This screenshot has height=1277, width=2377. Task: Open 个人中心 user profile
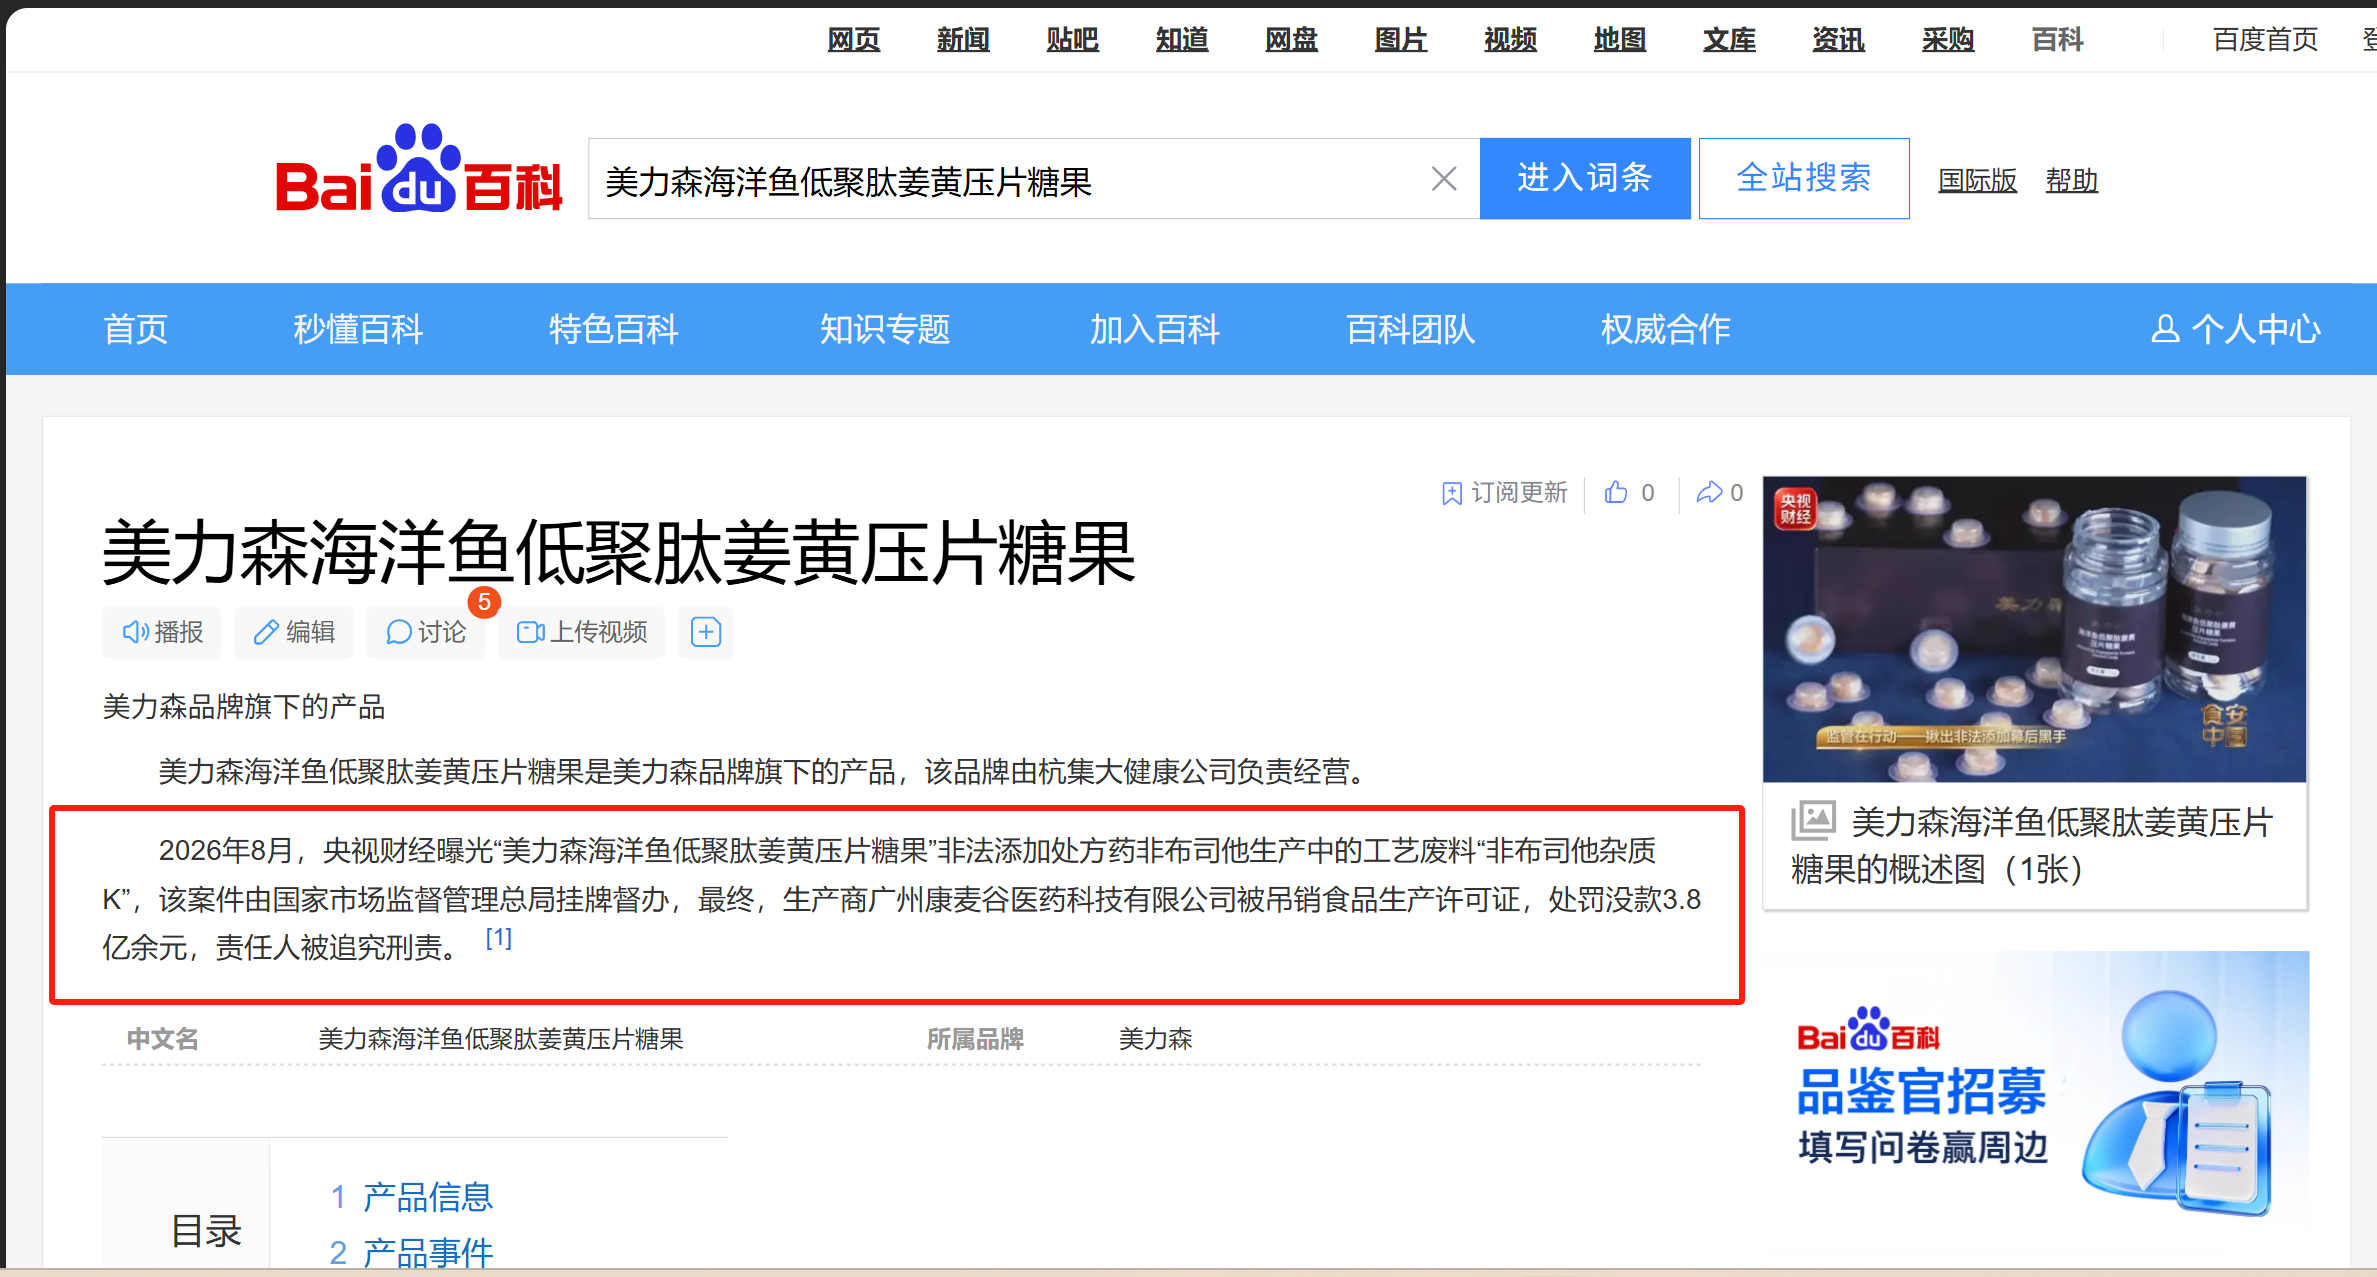2235,329
